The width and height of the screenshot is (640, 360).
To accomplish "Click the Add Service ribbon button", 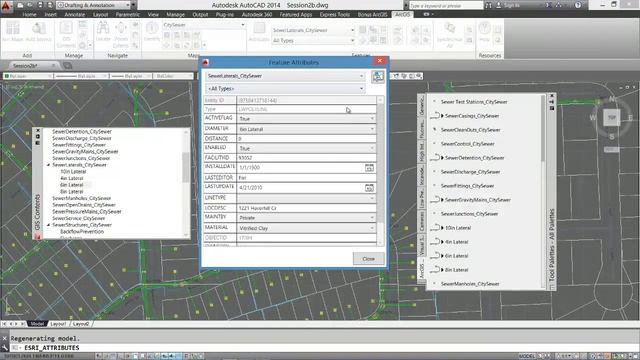I will click(39, 32).
